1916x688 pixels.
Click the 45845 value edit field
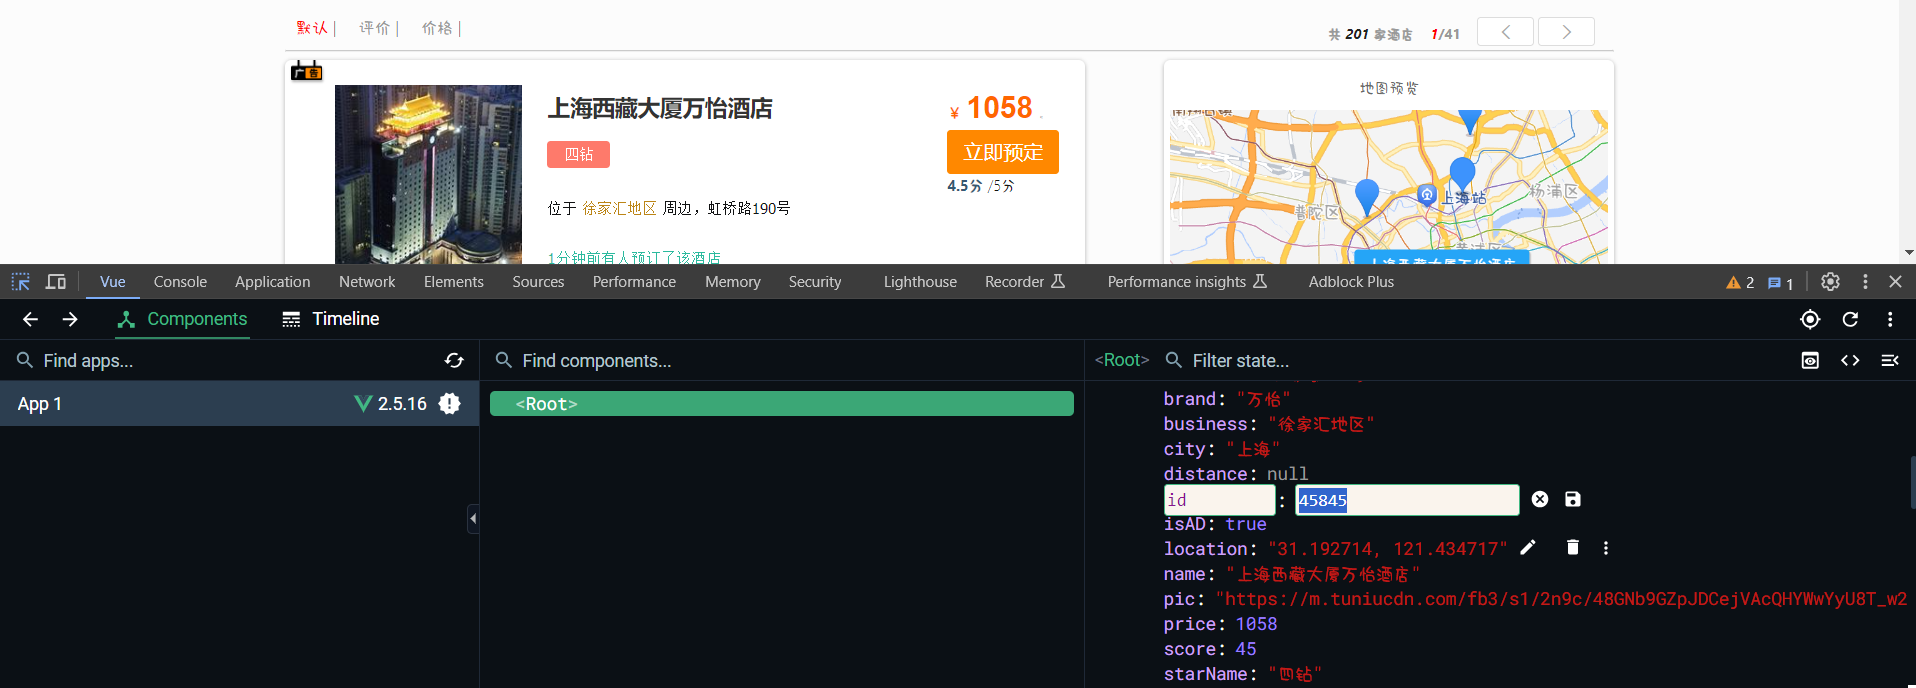pyautogui.click(x=1407, y=500)
